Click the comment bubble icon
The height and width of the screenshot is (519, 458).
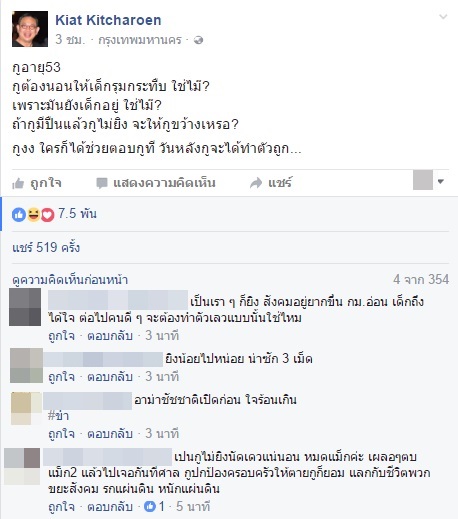(102, 183)
